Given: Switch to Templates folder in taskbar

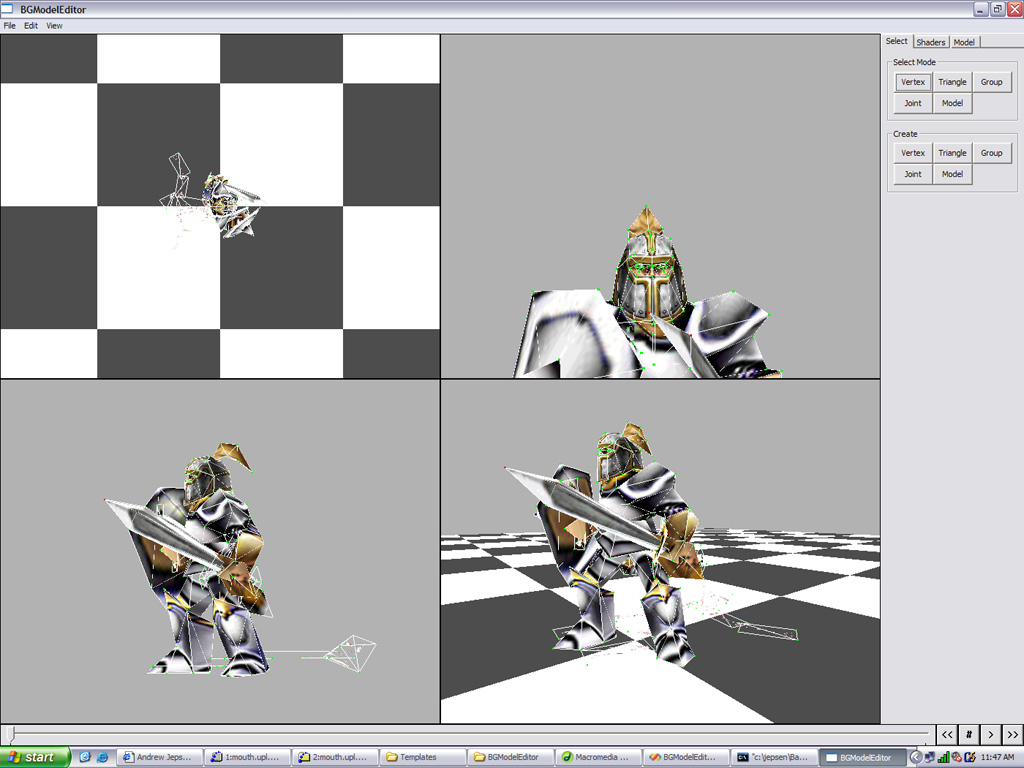Looking at the screenshot, I should (424, 757).
